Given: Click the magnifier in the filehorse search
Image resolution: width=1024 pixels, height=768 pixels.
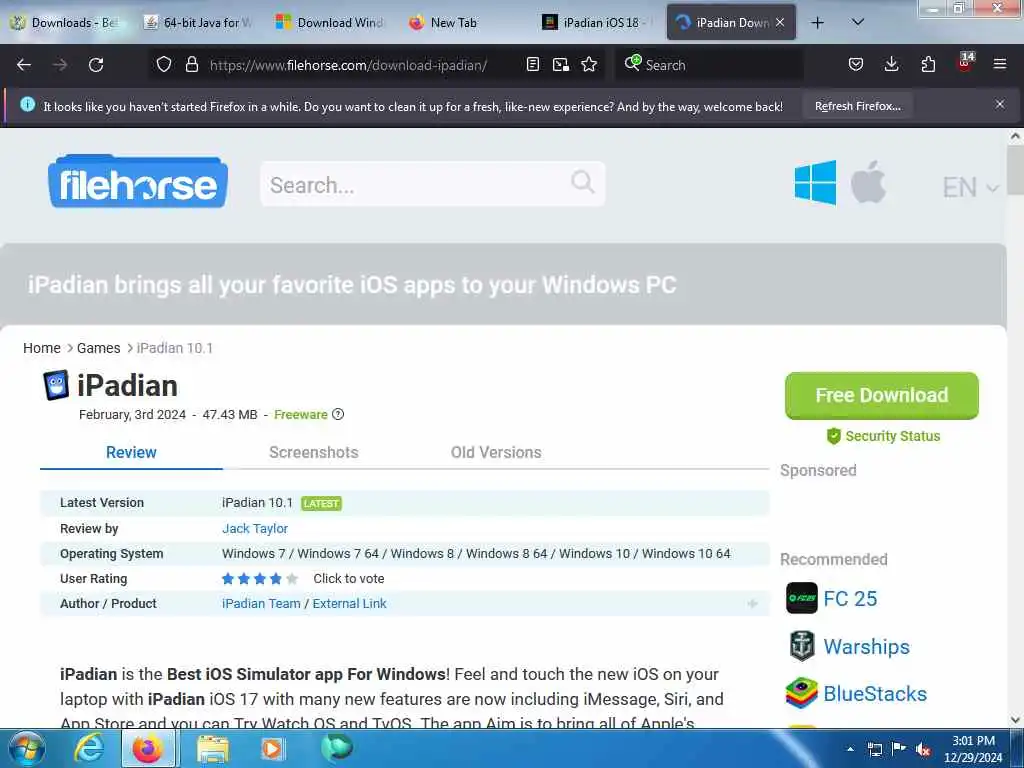Looking at the screenshot, I should [x=583, y=182].
